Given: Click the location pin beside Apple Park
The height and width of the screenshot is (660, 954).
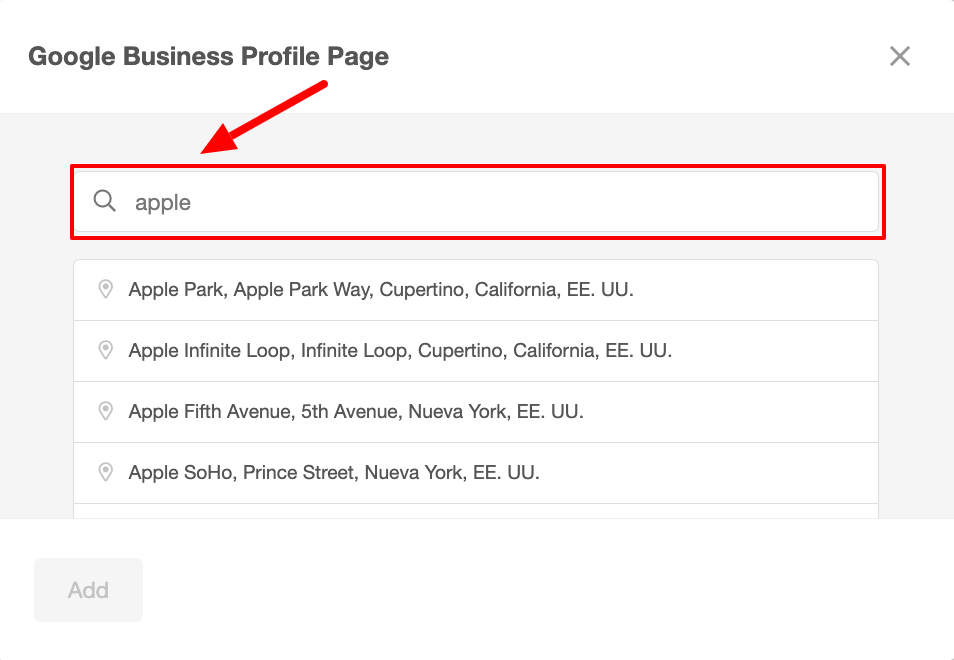Looking at the screenshot, I should 105,290.
